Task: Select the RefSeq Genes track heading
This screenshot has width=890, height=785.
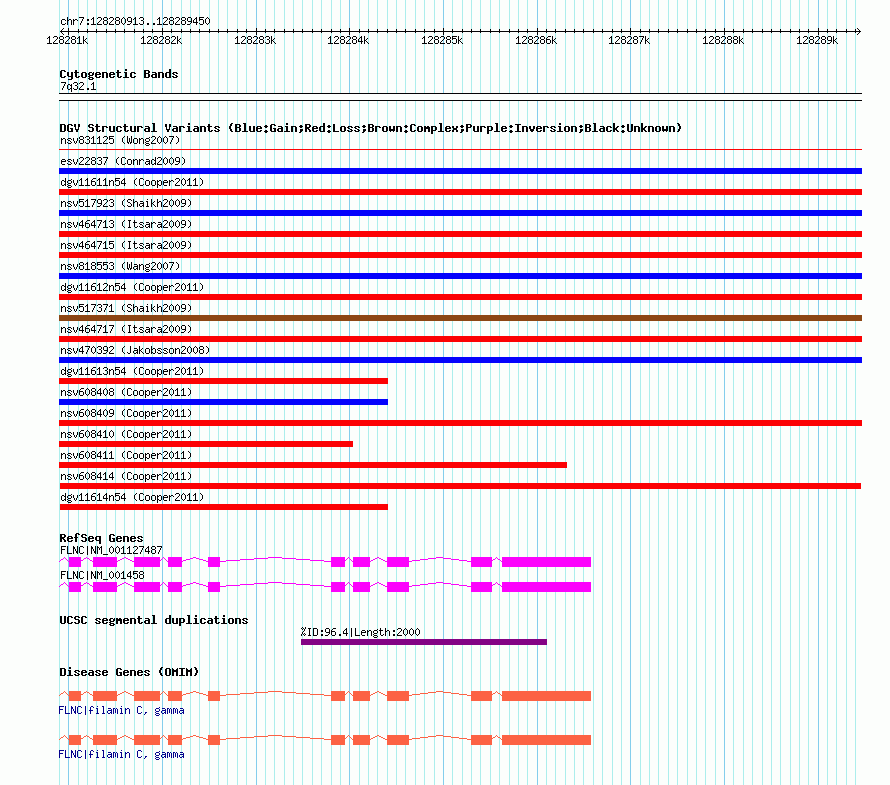Action: pos(101,538)
